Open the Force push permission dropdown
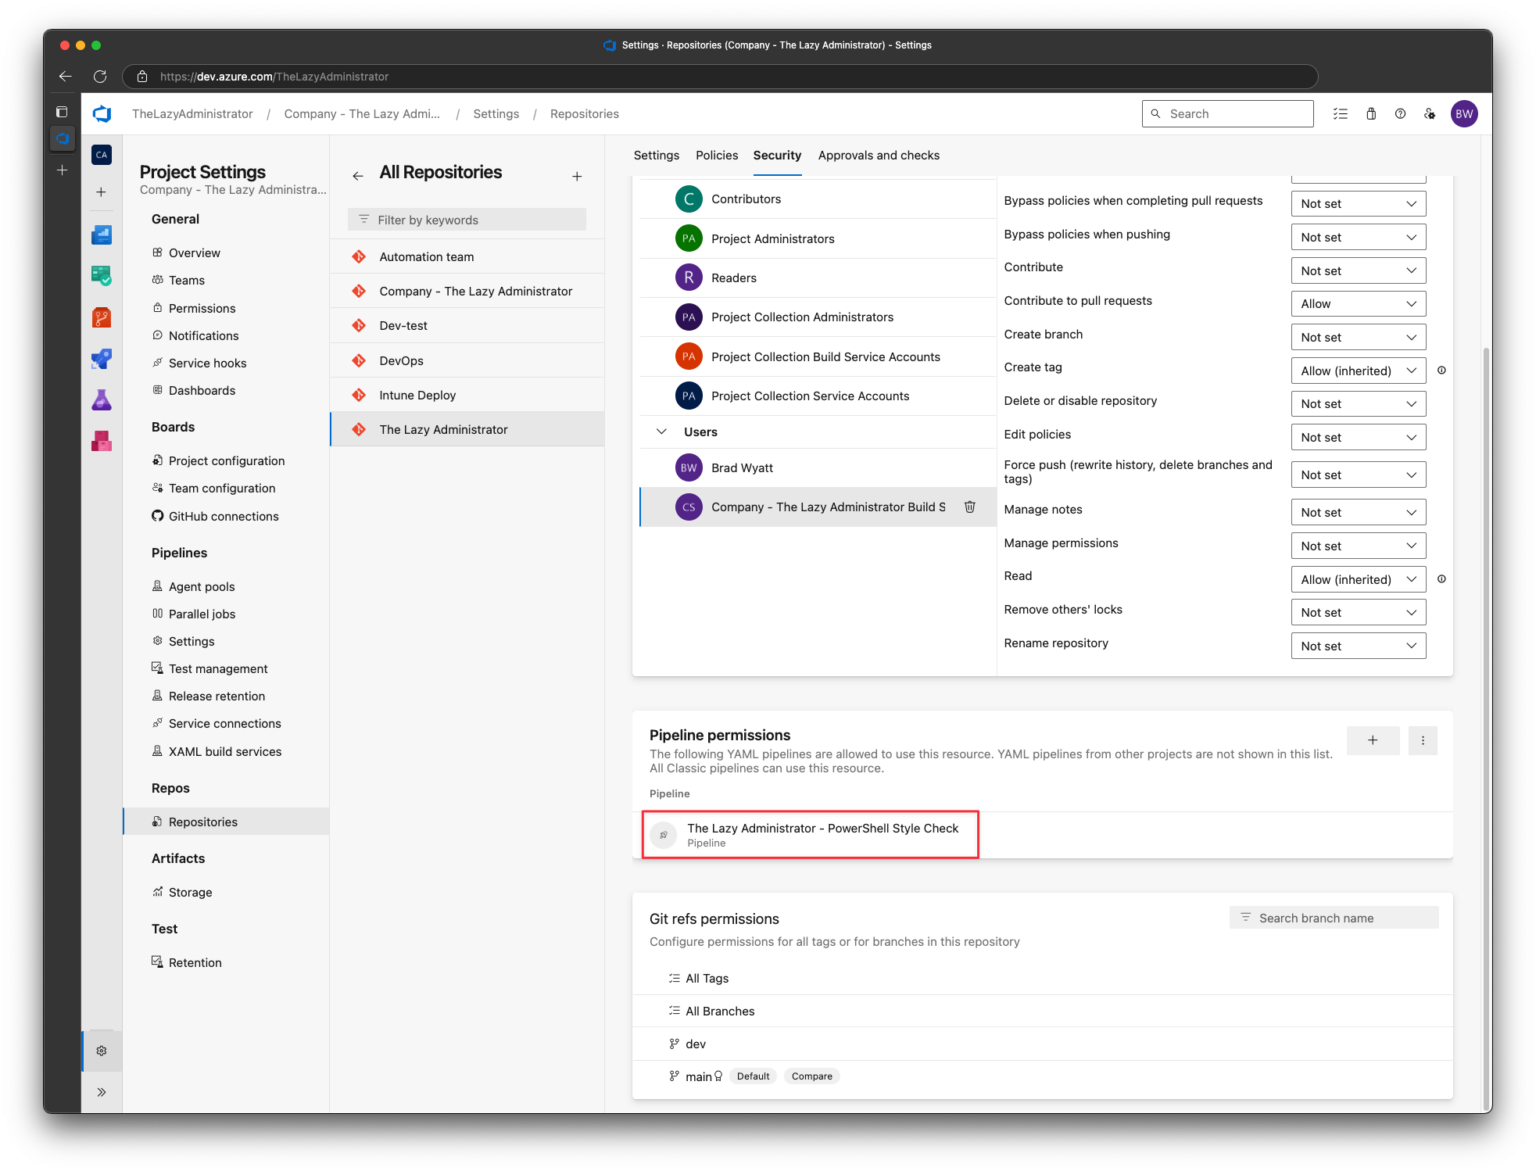Viewport: 1536px width, 1171px height. click(1358, 475)
